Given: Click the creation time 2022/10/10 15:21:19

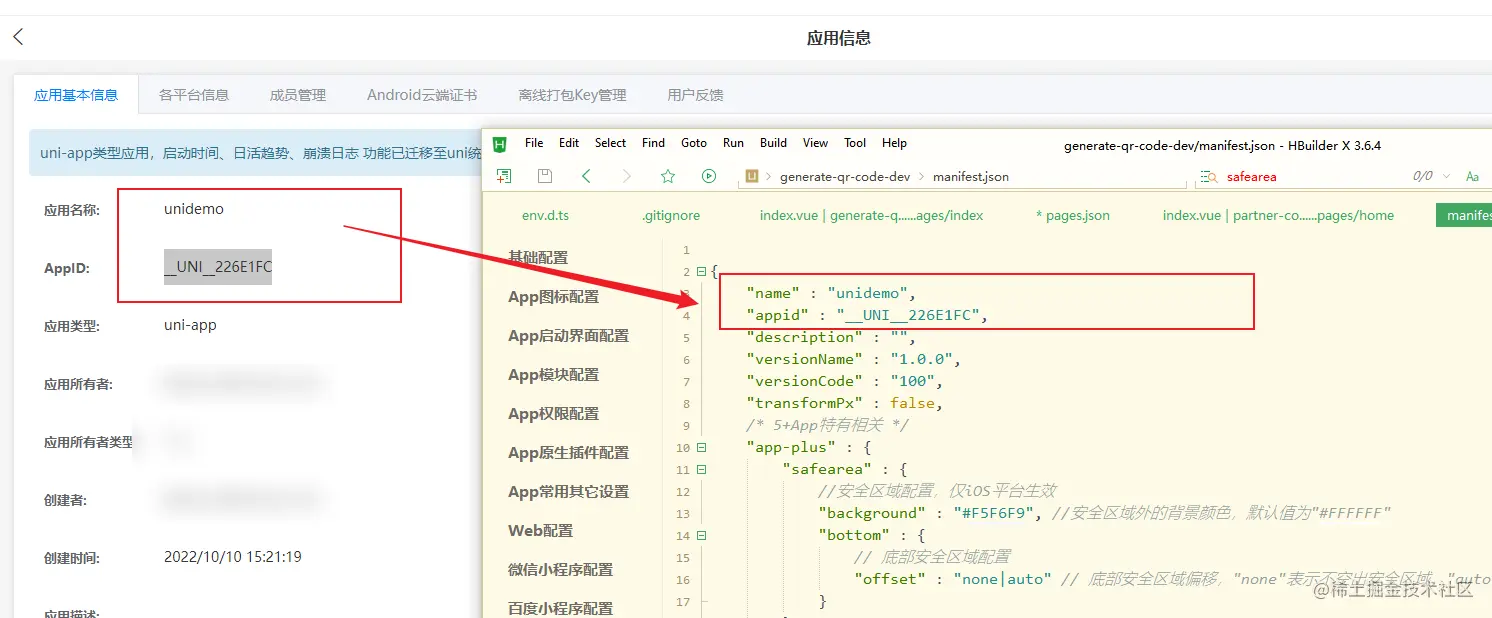Looking at the screenshot, I should tap(233, 557).
